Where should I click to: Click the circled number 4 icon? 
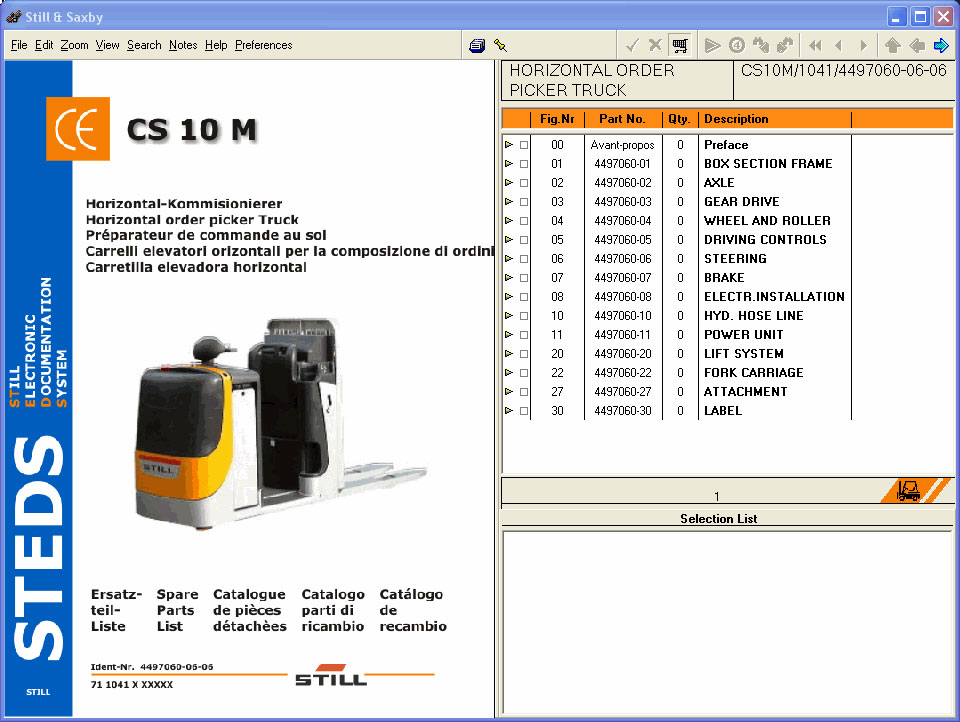(x=737, y=45)
